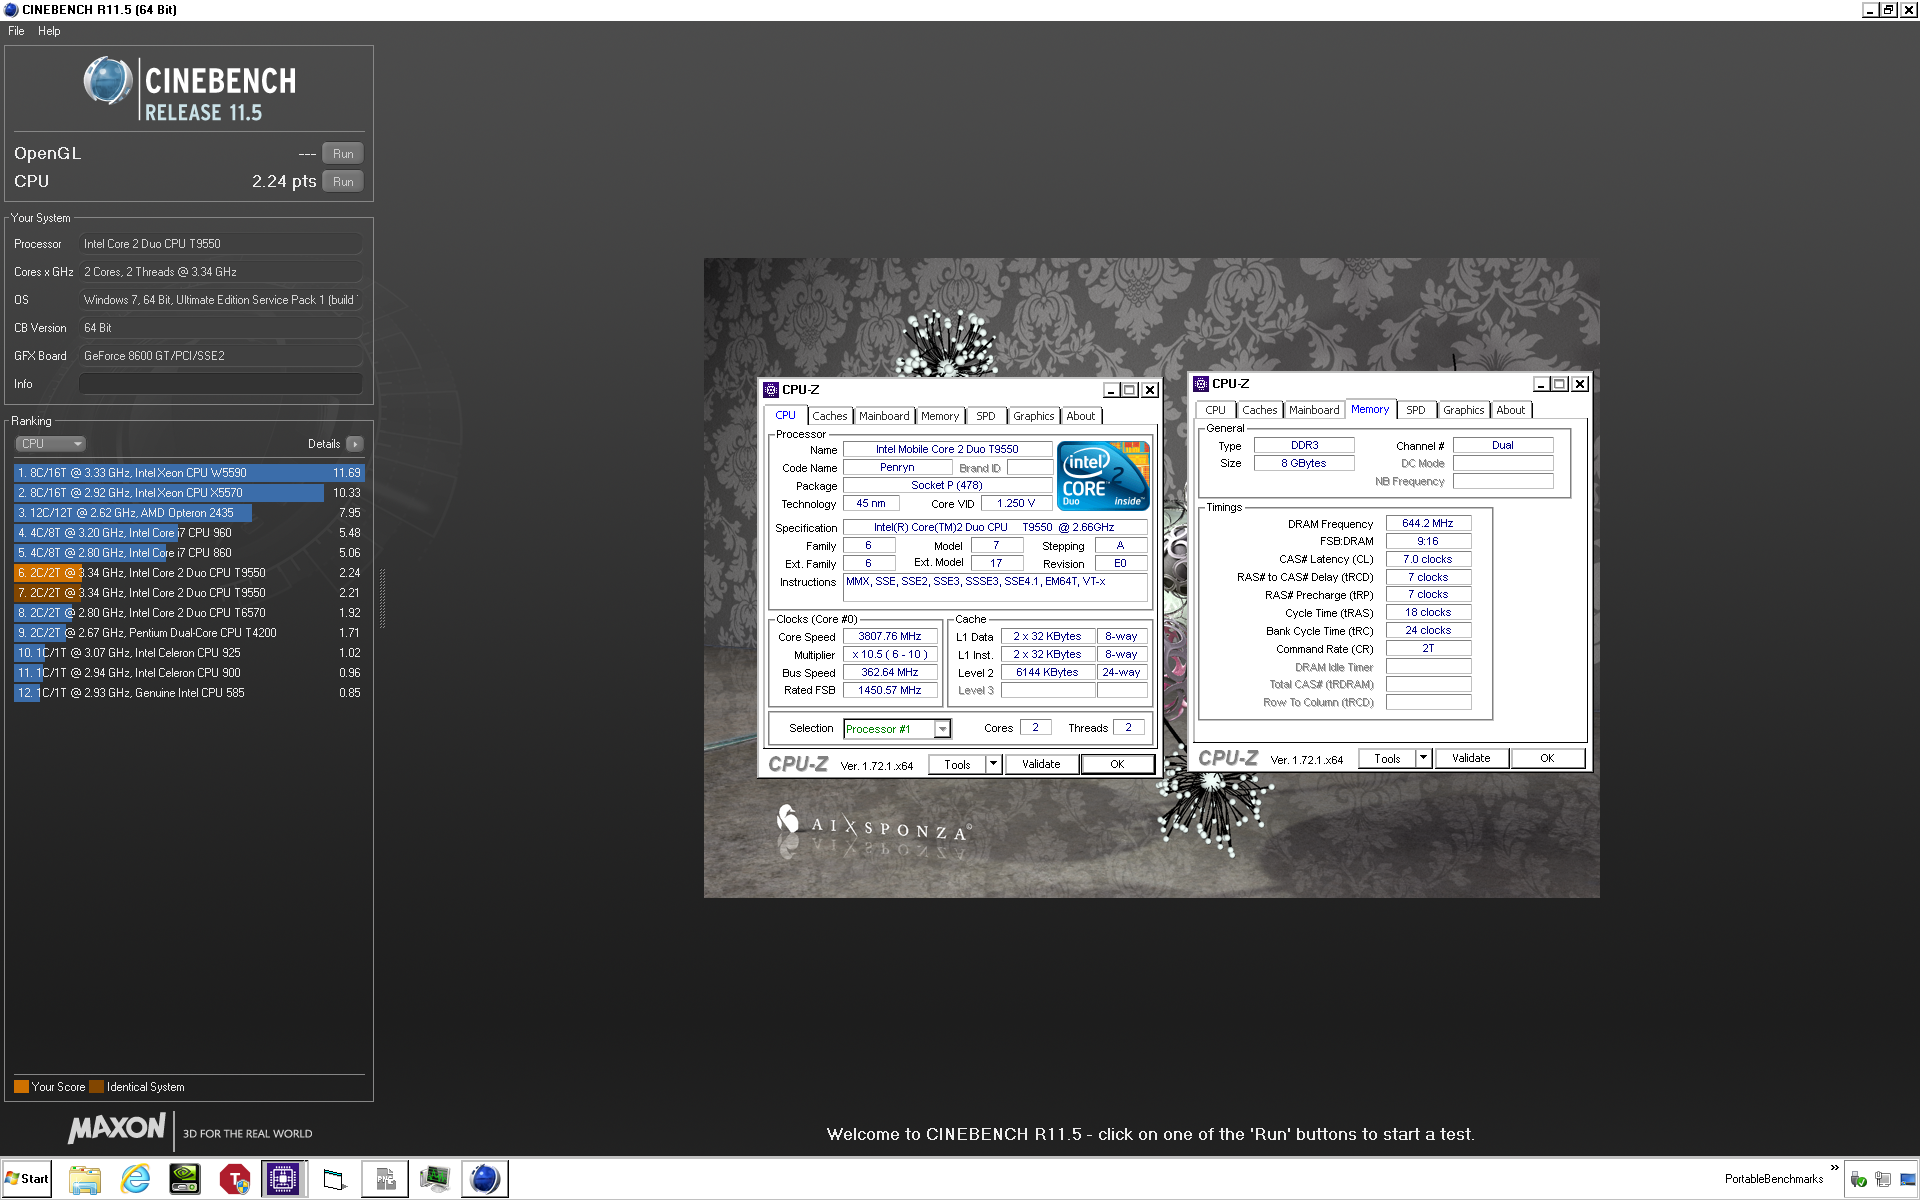Click the Intel Core 2 Duo logo
This screenshot has height=1200, width=1920.
tap(1103, 476)
